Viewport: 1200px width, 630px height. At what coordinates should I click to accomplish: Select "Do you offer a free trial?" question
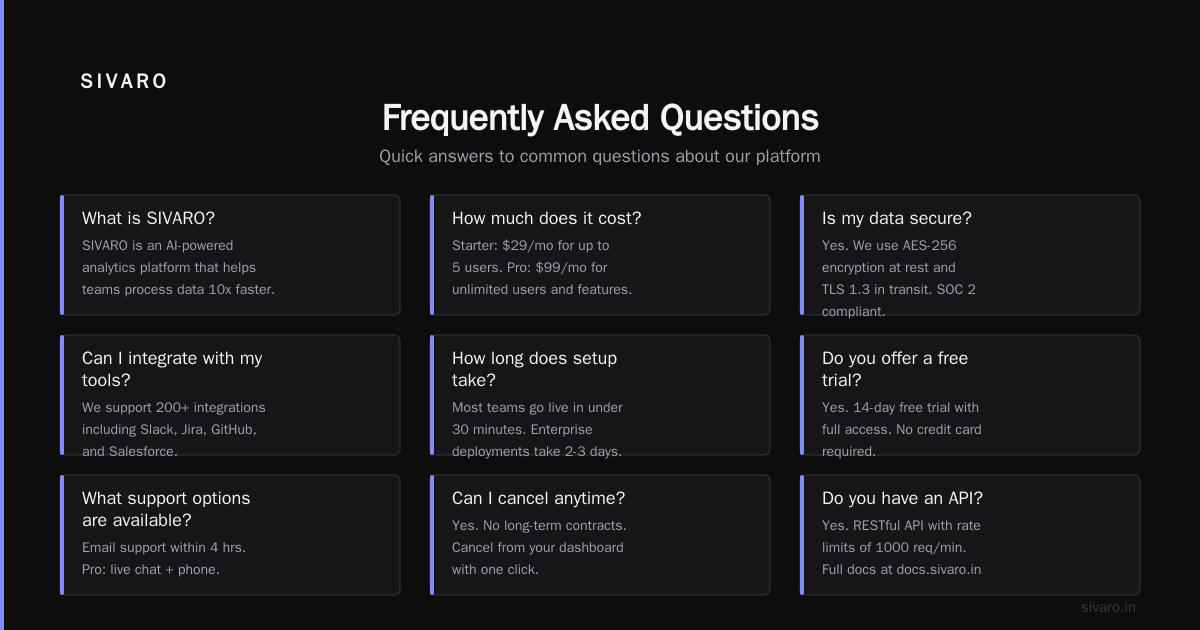click(970, 395)
